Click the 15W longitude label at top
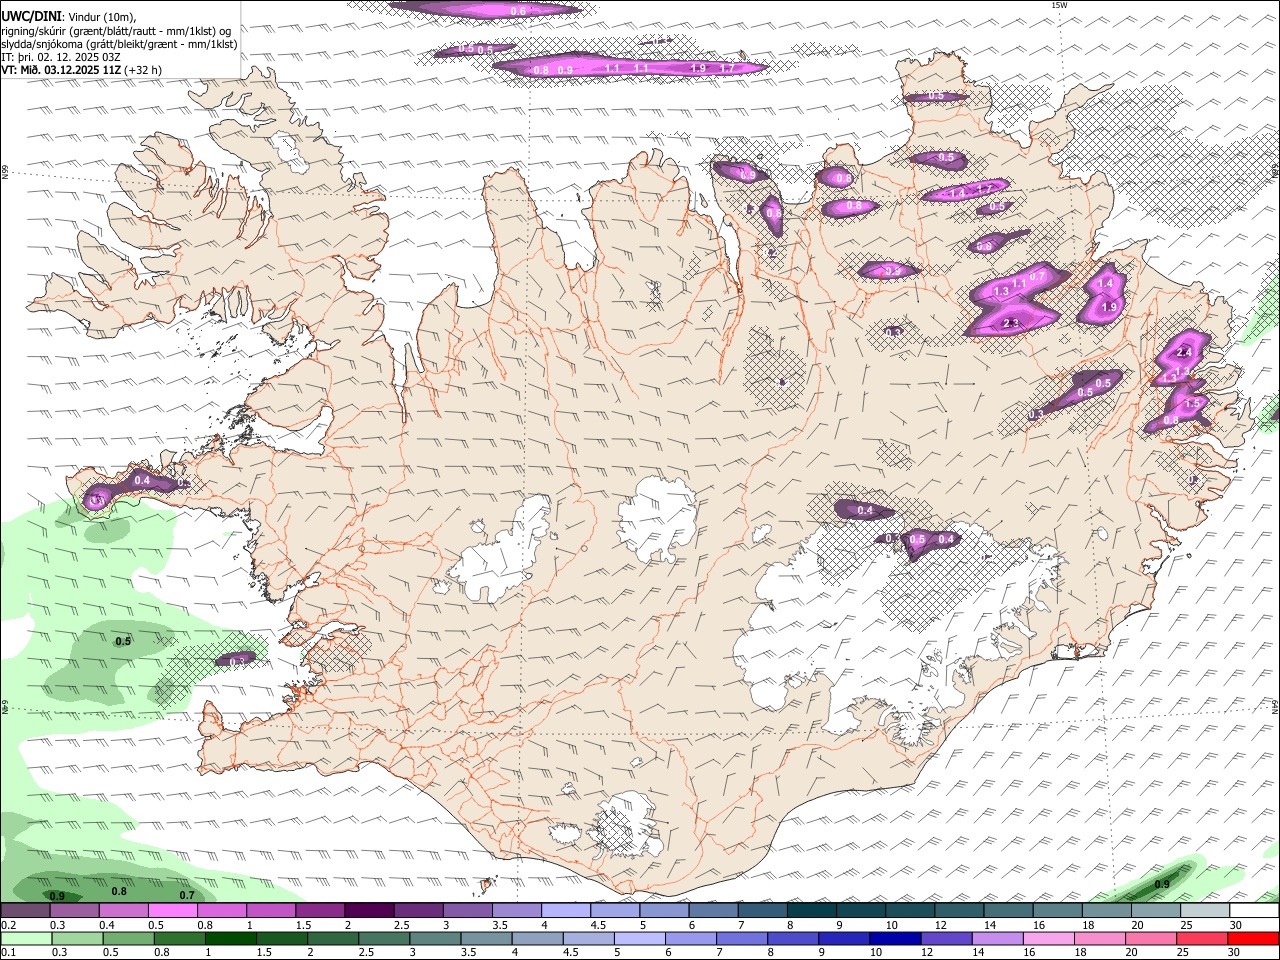 click(x=1060, y=6)
